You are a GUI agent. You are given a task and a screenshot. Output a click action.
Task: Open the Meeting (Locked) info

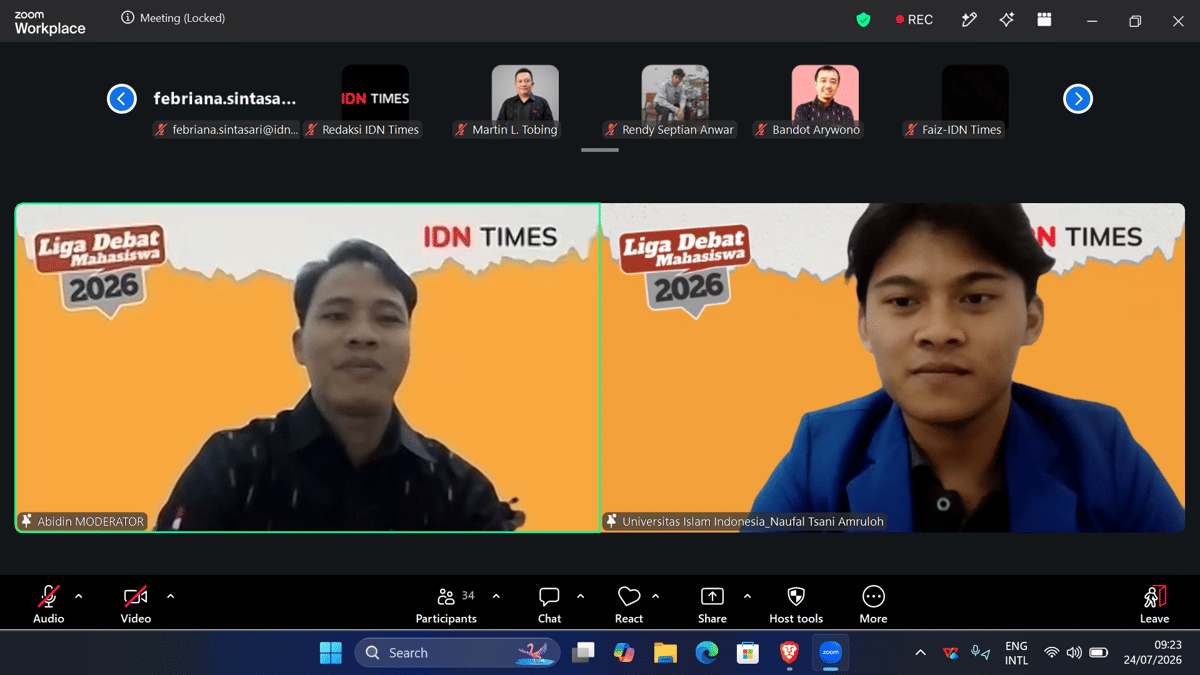173,18
